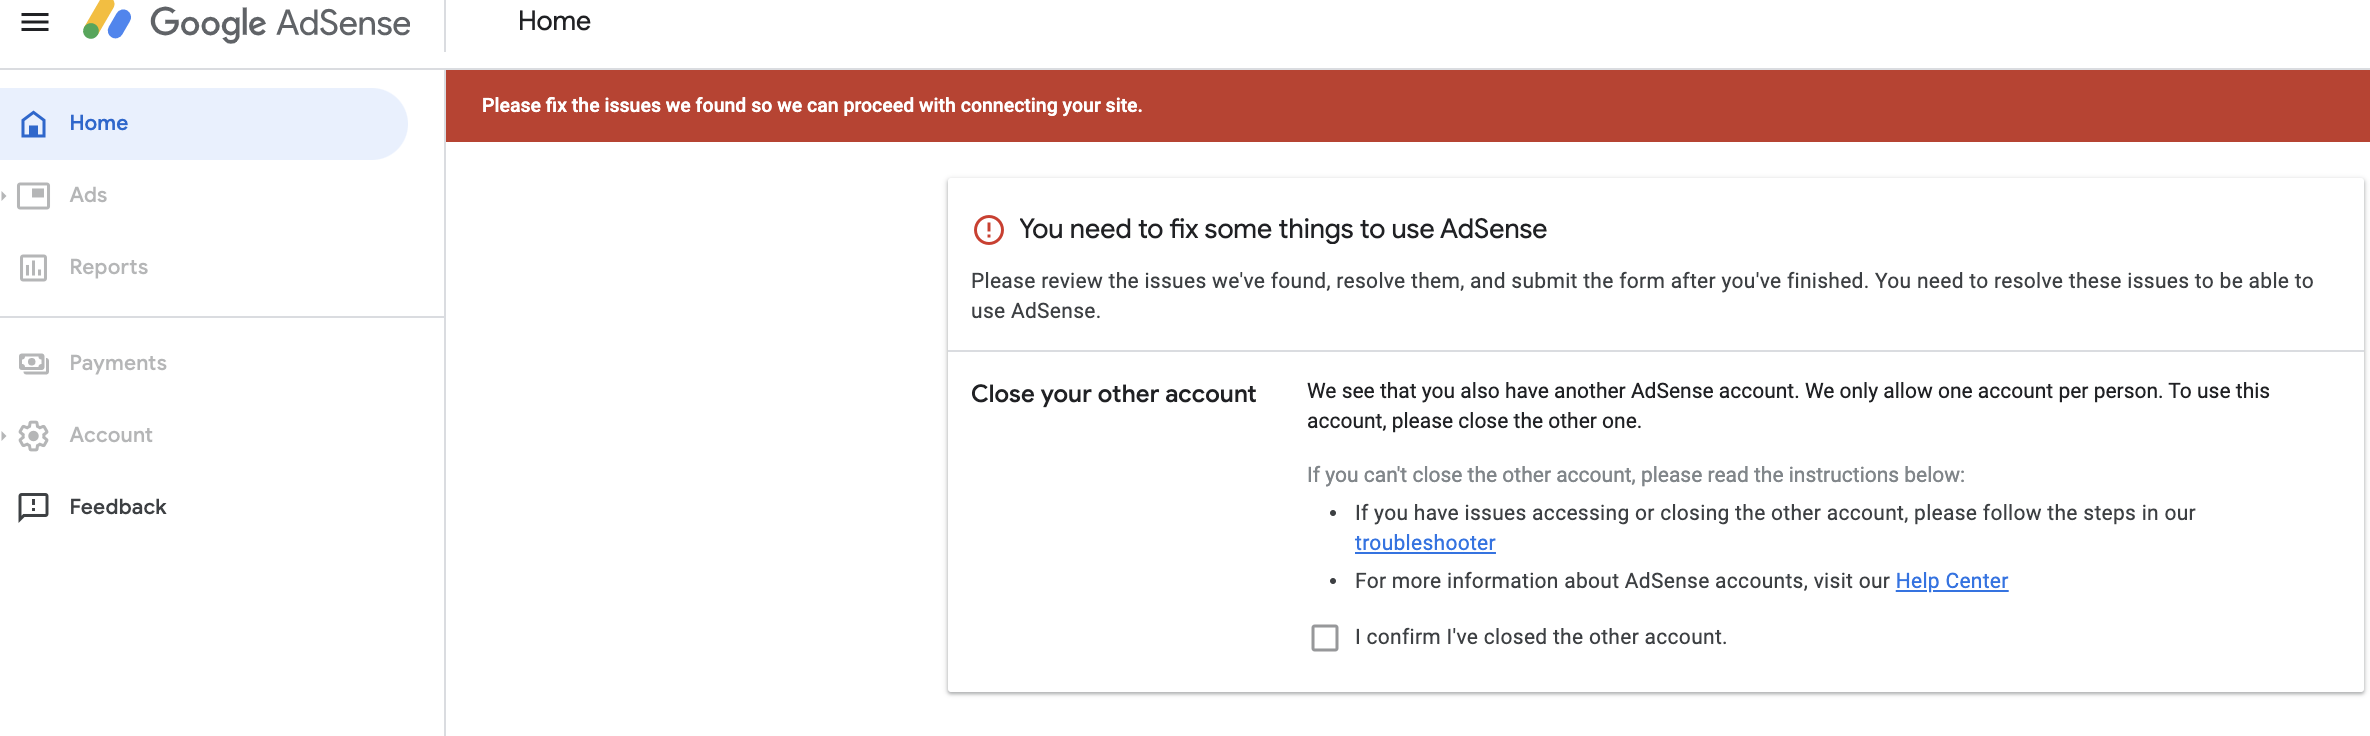The height and width of the screenshot is (736, 2370).
Task: Click the Reports chart icon
Action: click(34, 267)
